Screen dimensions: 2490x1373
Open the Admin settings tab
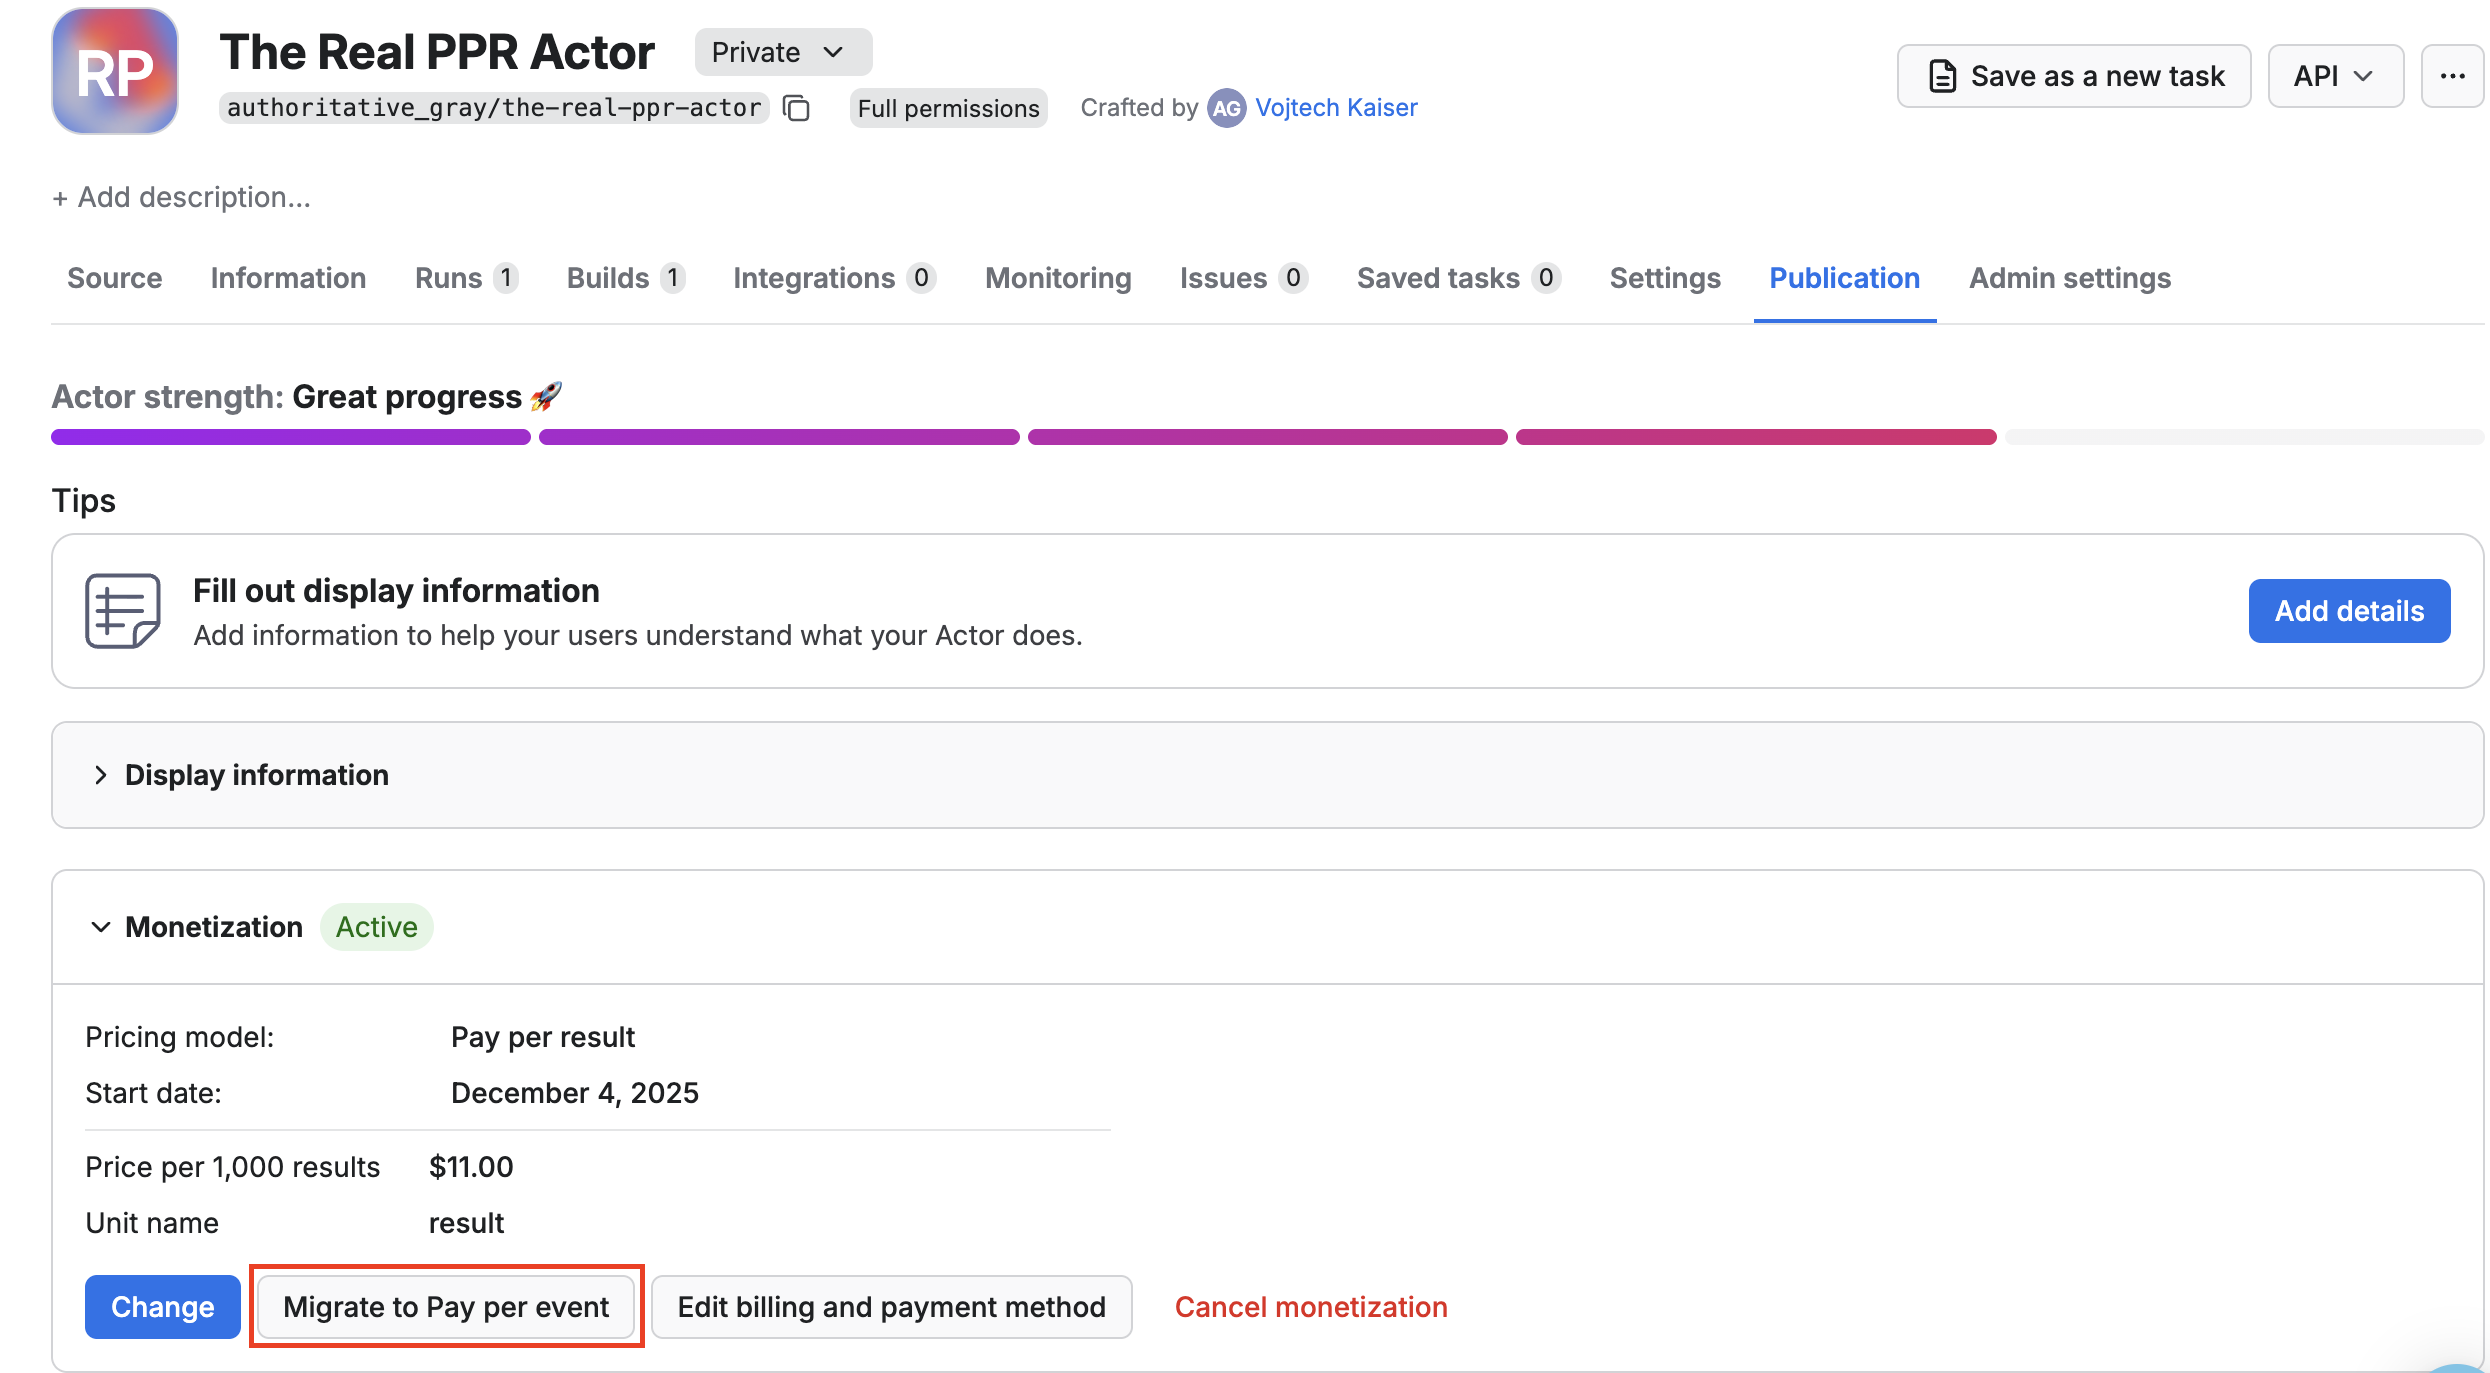coord(2069,278)
